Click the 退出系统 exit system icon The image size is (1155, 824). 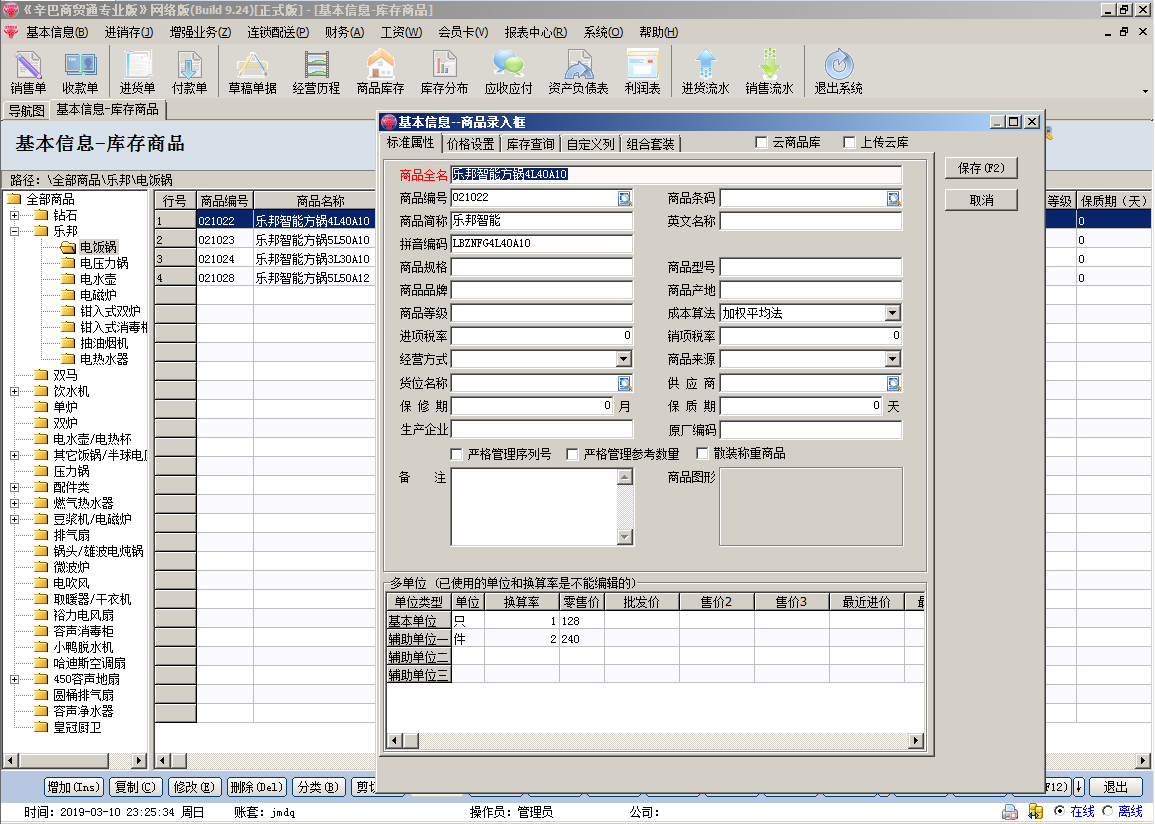click(838, 73)
